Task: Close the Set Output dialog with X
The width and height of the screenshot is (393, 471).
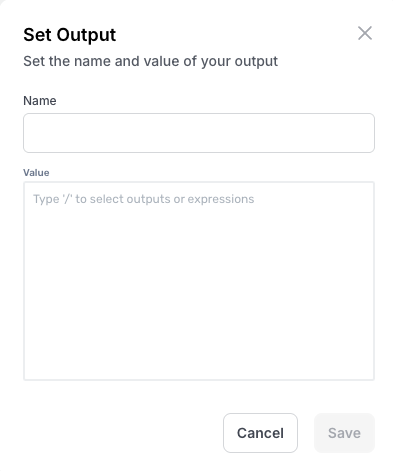Action: [x=365, y=33]
